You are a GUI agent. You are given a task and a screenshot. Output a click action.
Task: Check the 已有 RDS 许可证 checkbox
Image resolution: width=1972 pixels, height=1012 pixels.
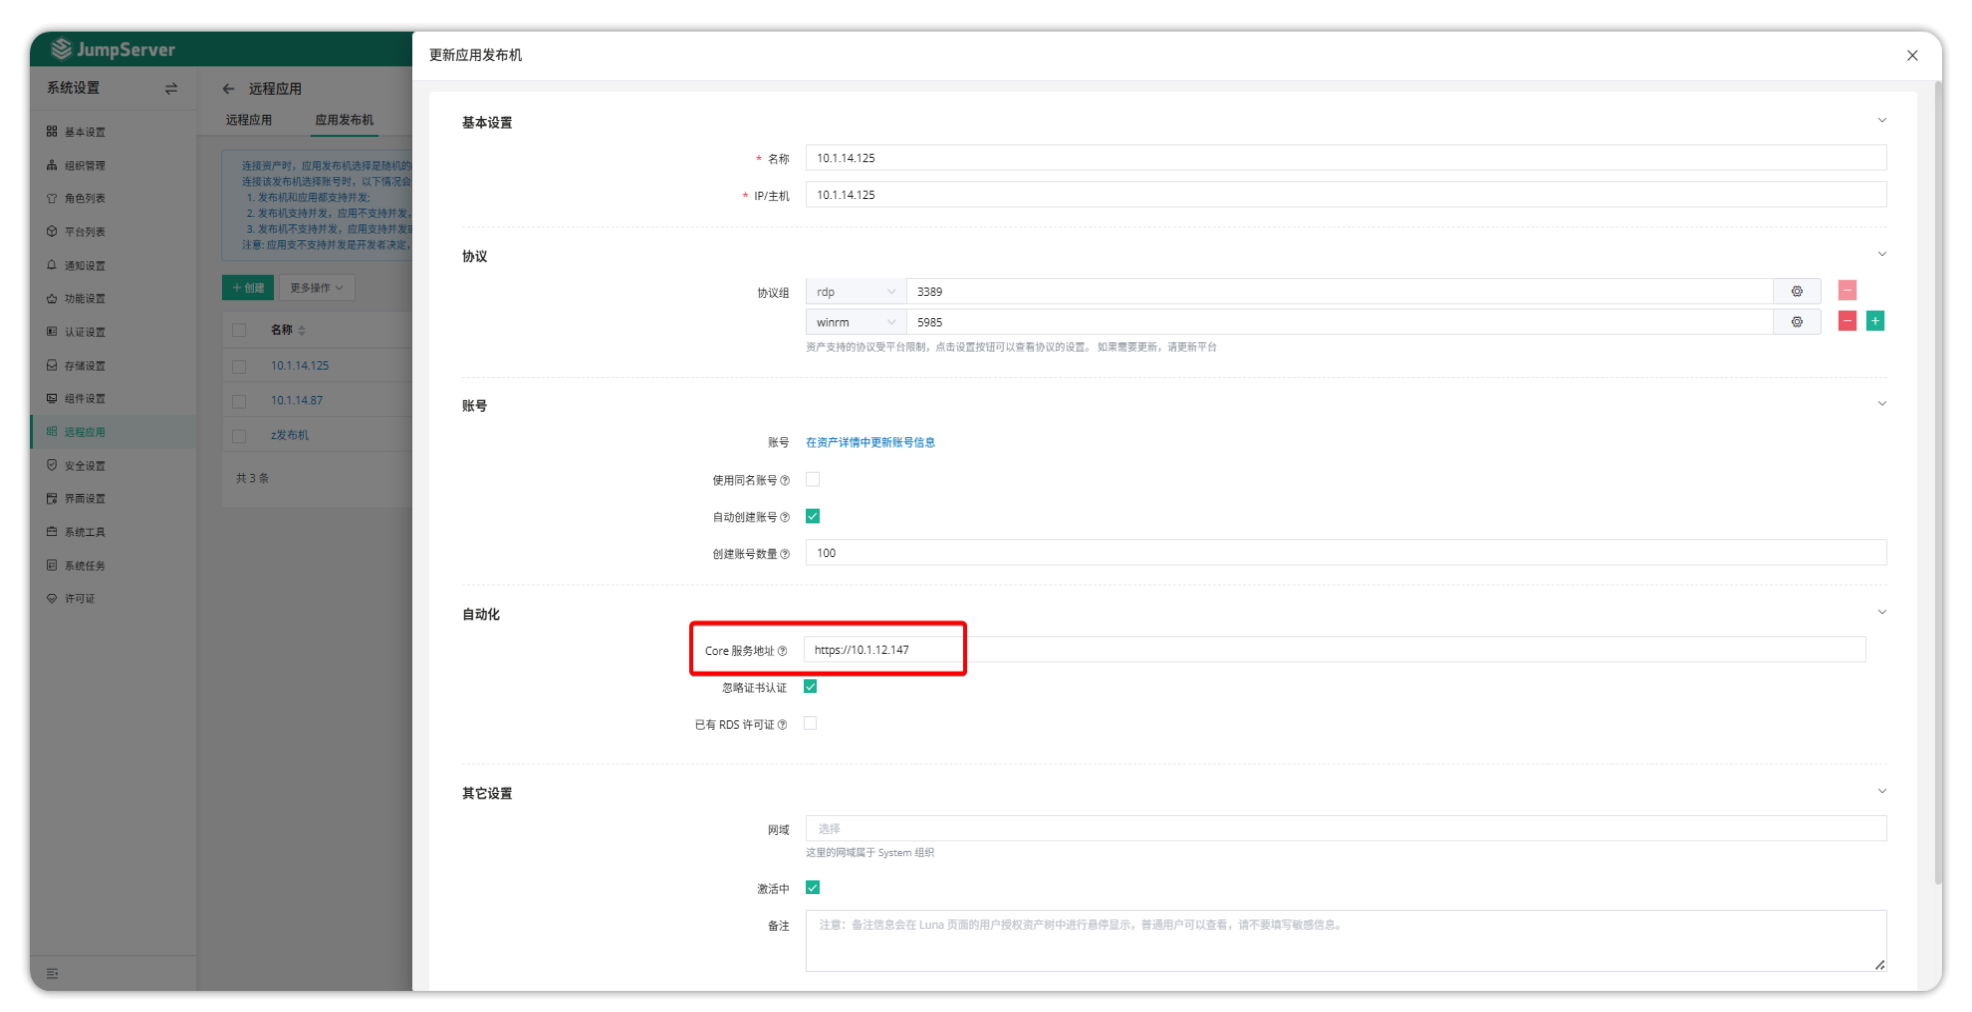point(810,724)
